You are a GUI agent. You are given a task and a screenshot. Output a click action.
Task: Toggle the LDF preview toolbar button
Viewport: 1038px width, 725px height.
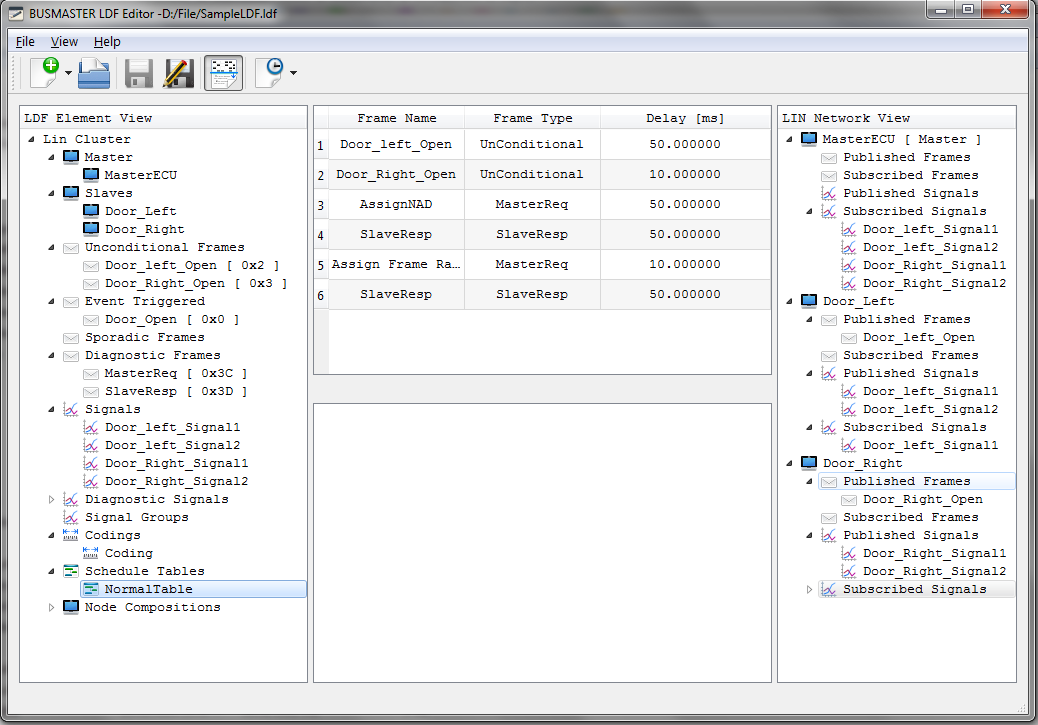224,73
